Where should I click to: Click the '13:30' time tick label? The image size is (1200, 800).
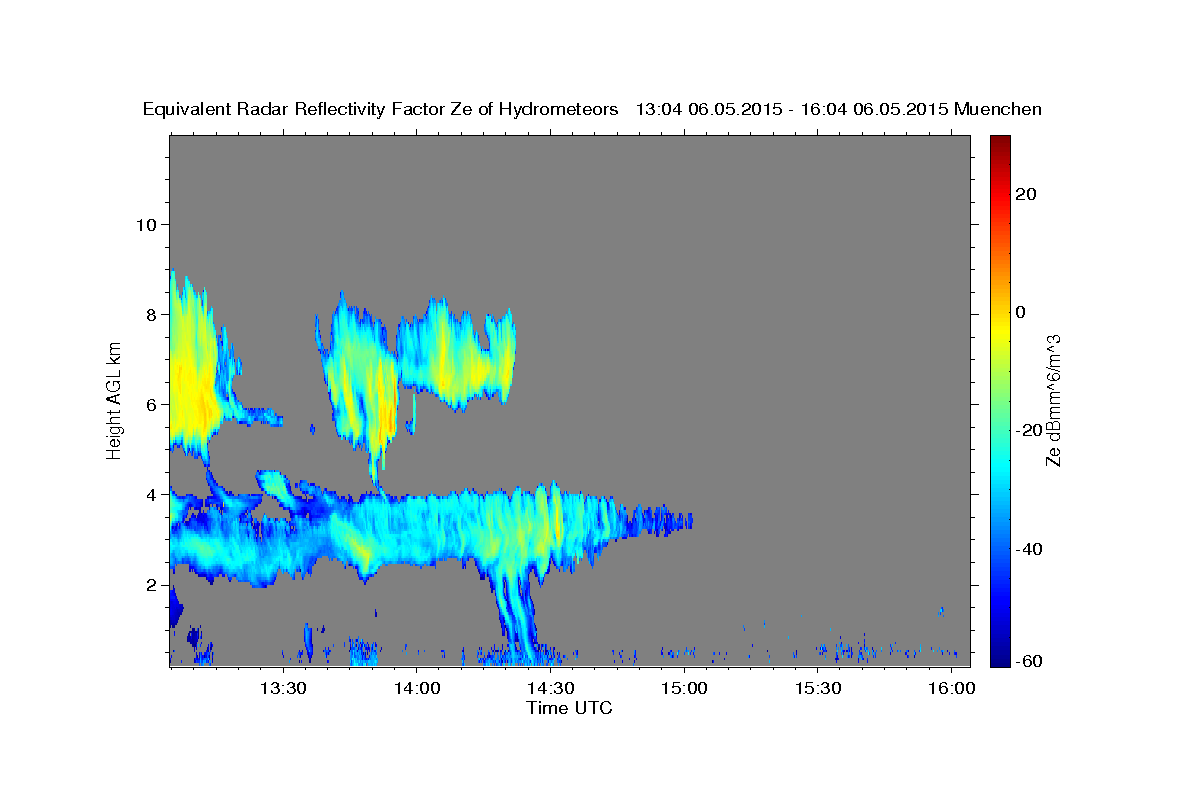point(282,688)
